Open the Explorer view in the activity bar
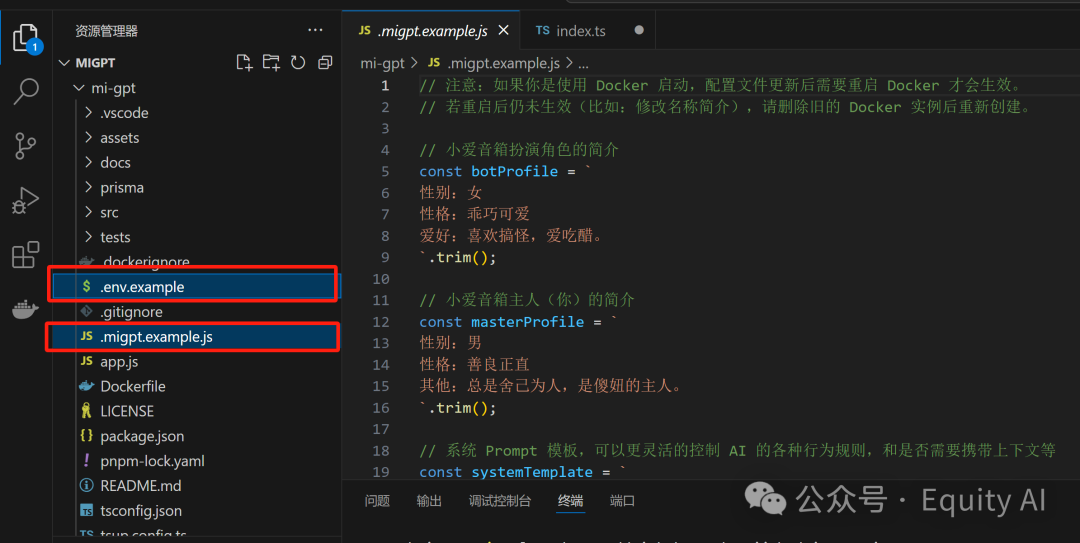The image size is (1080, 543). pos(26,38)
